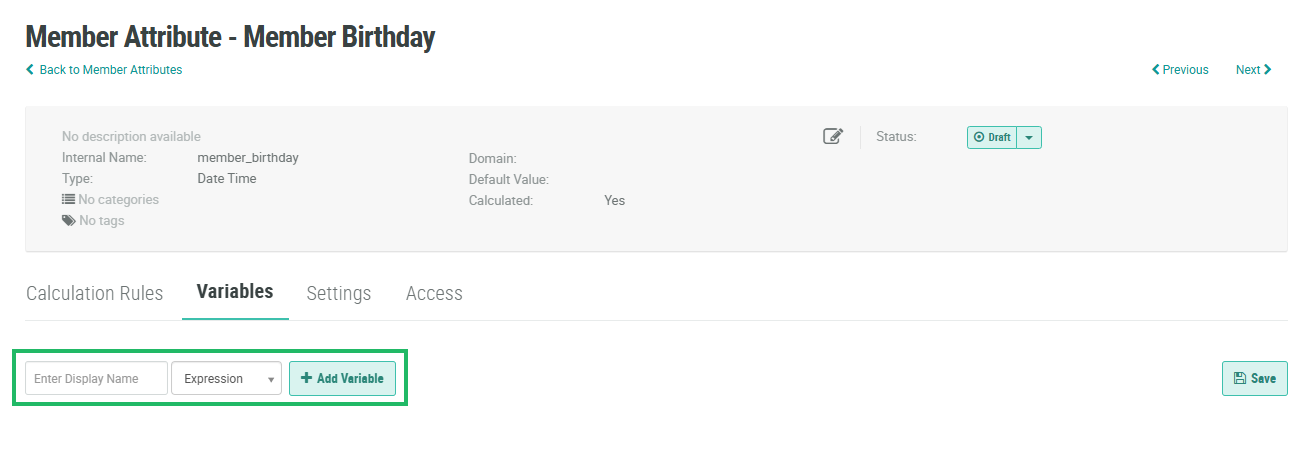This screenshot has height=465, width=1315.
Task: Go to the Previous member attribute
Action: coord(1185,70)
